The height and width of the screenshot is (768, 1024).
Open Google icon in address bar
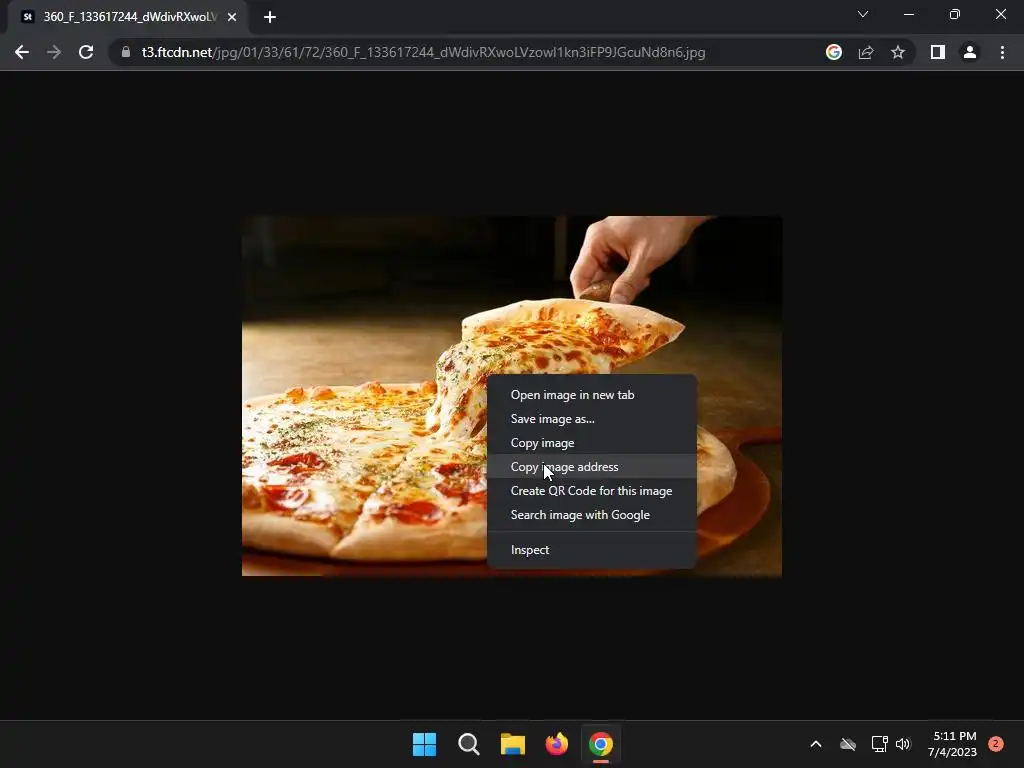(834, 52)
